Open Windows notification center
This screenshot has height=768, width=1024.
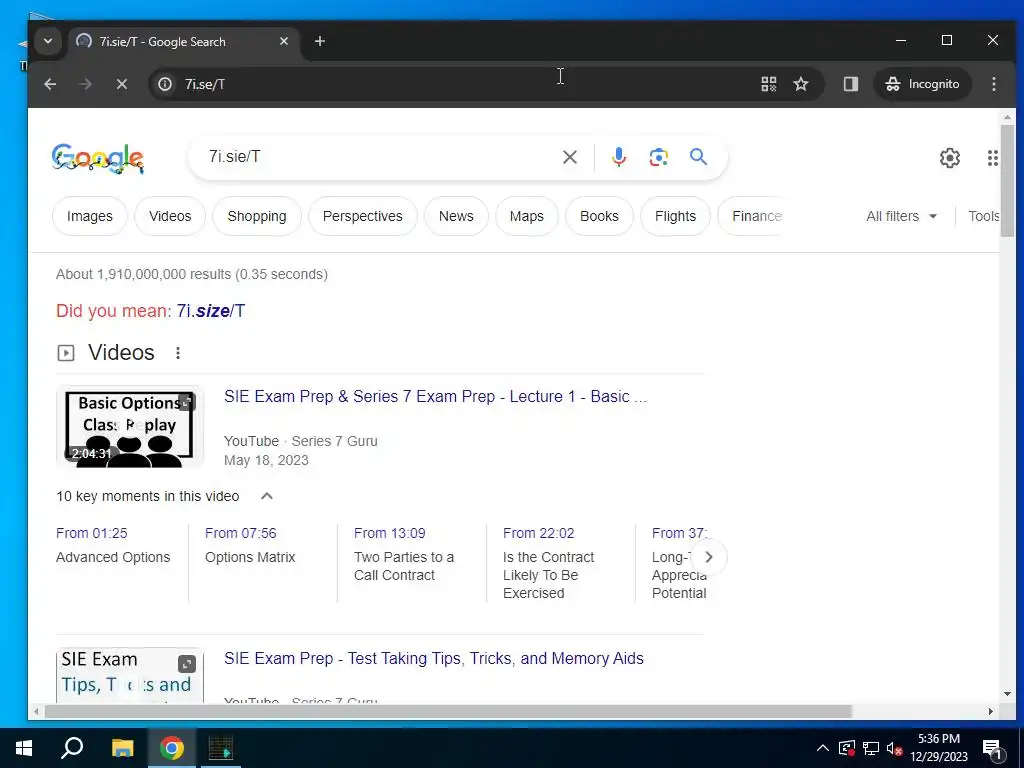click(992, 748)
